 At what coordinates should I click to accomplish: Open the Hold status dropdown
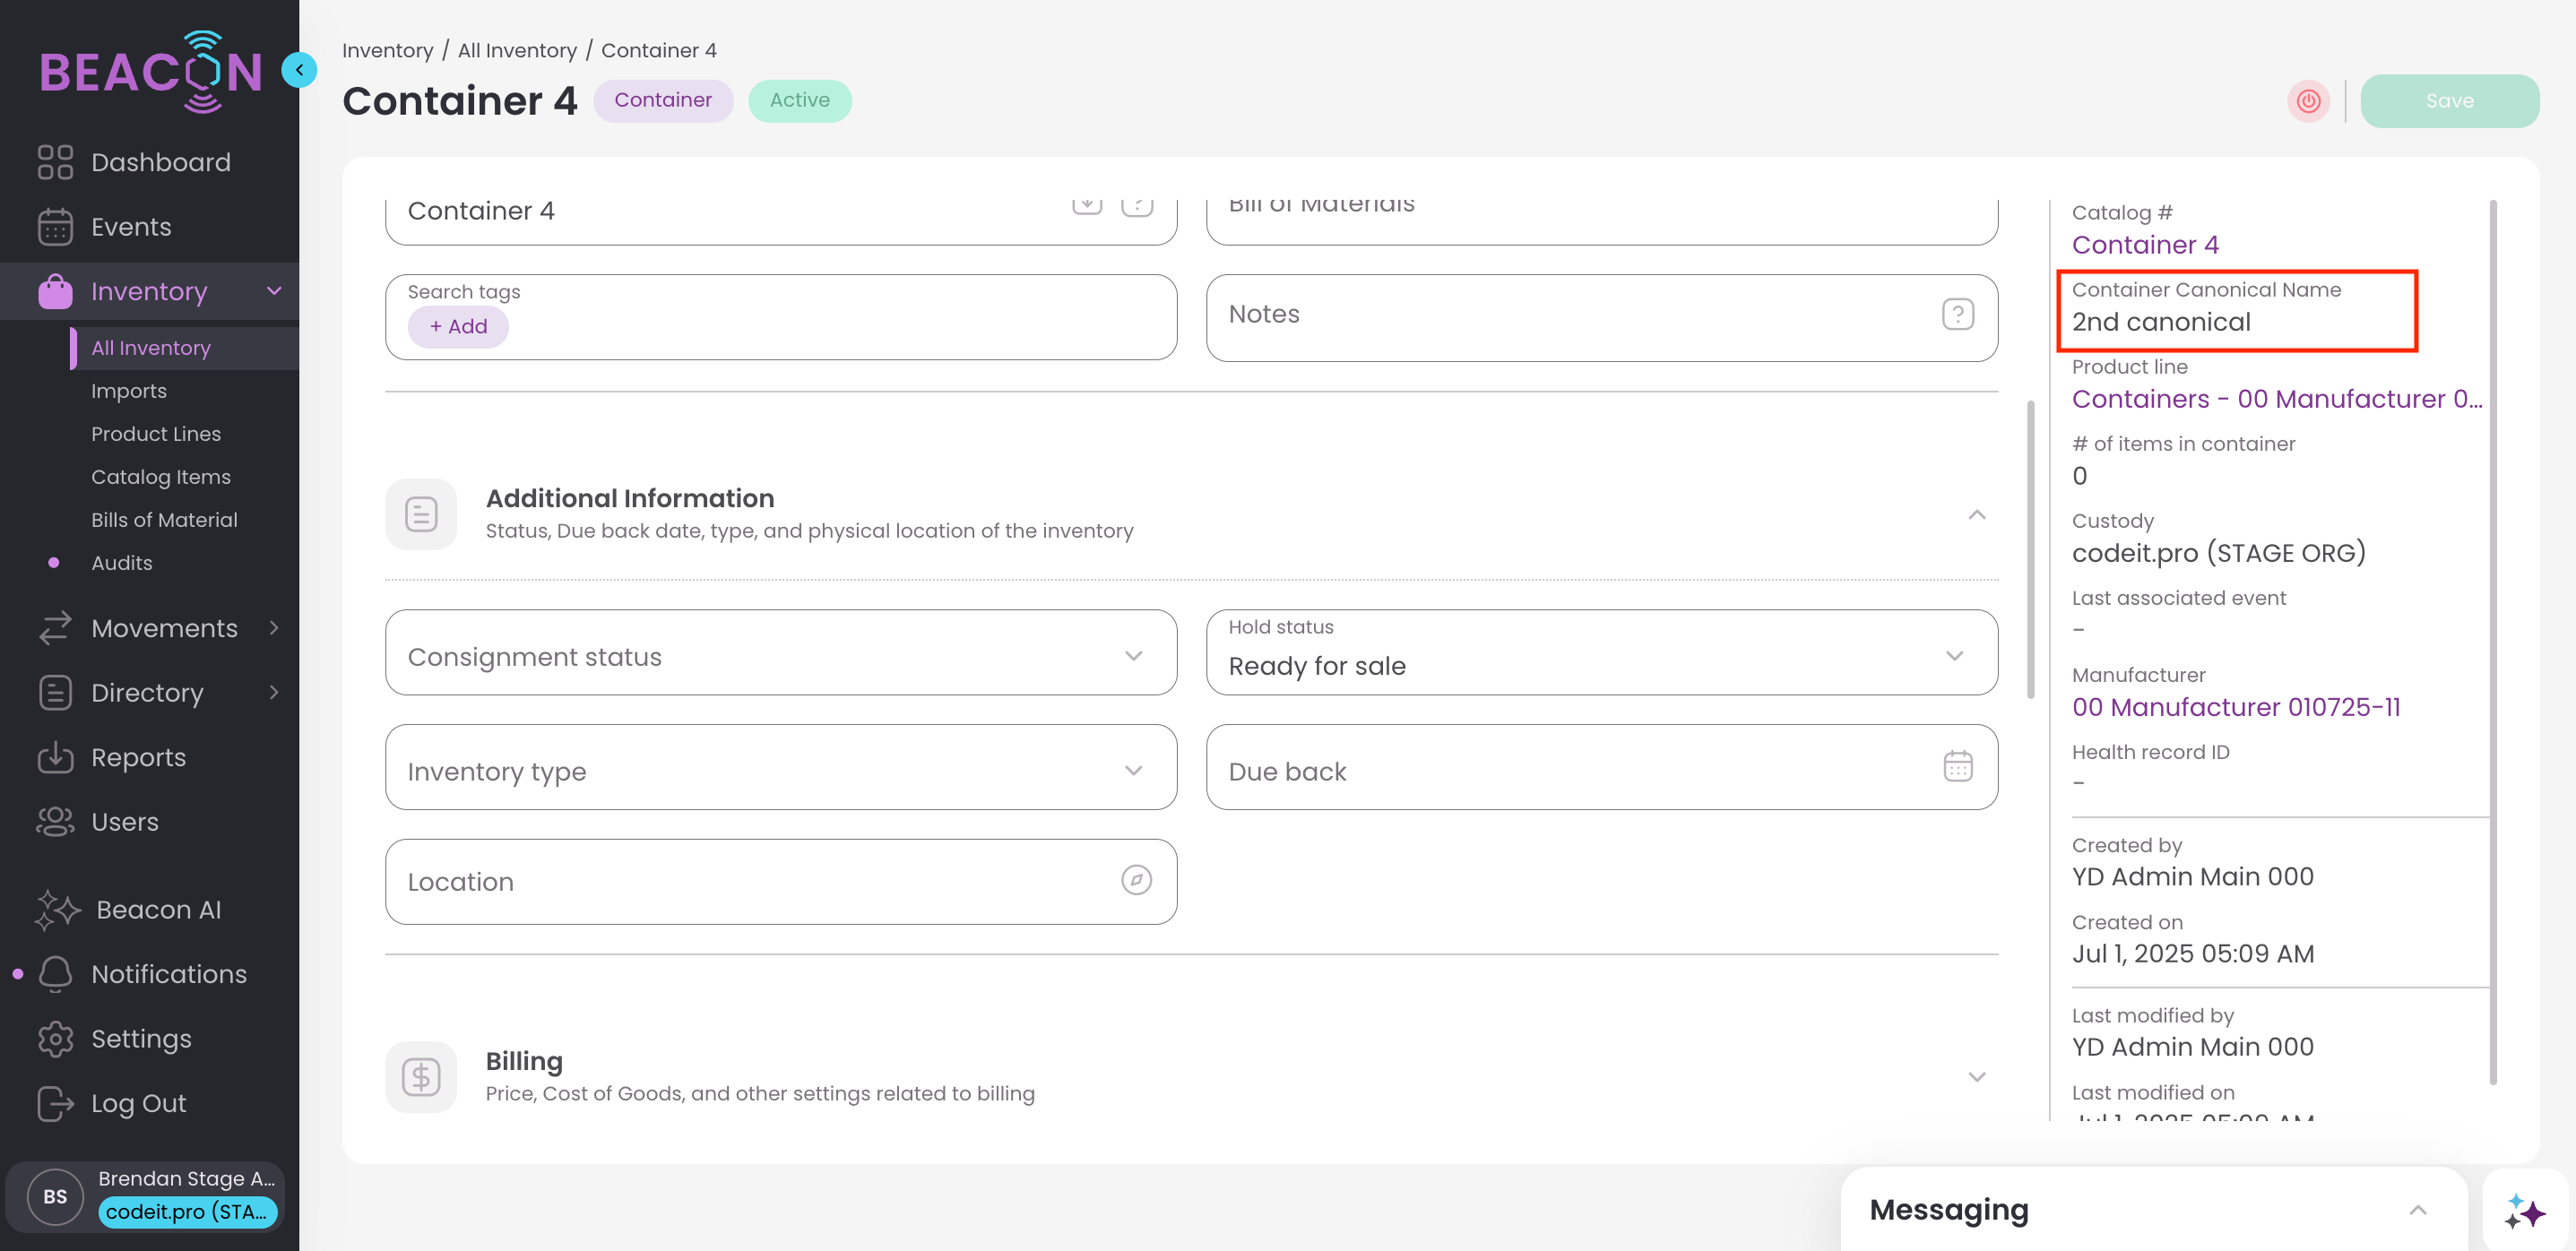1601,655
